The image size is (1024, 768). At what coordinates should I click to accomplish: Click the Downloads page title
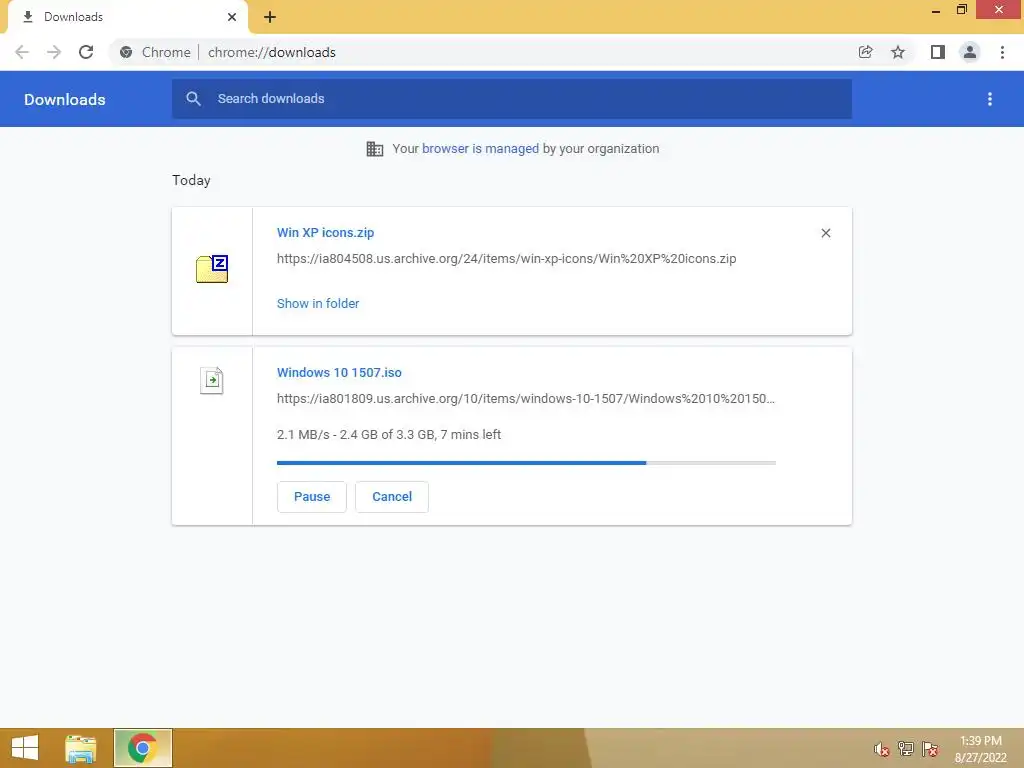(x=65, y=99)
